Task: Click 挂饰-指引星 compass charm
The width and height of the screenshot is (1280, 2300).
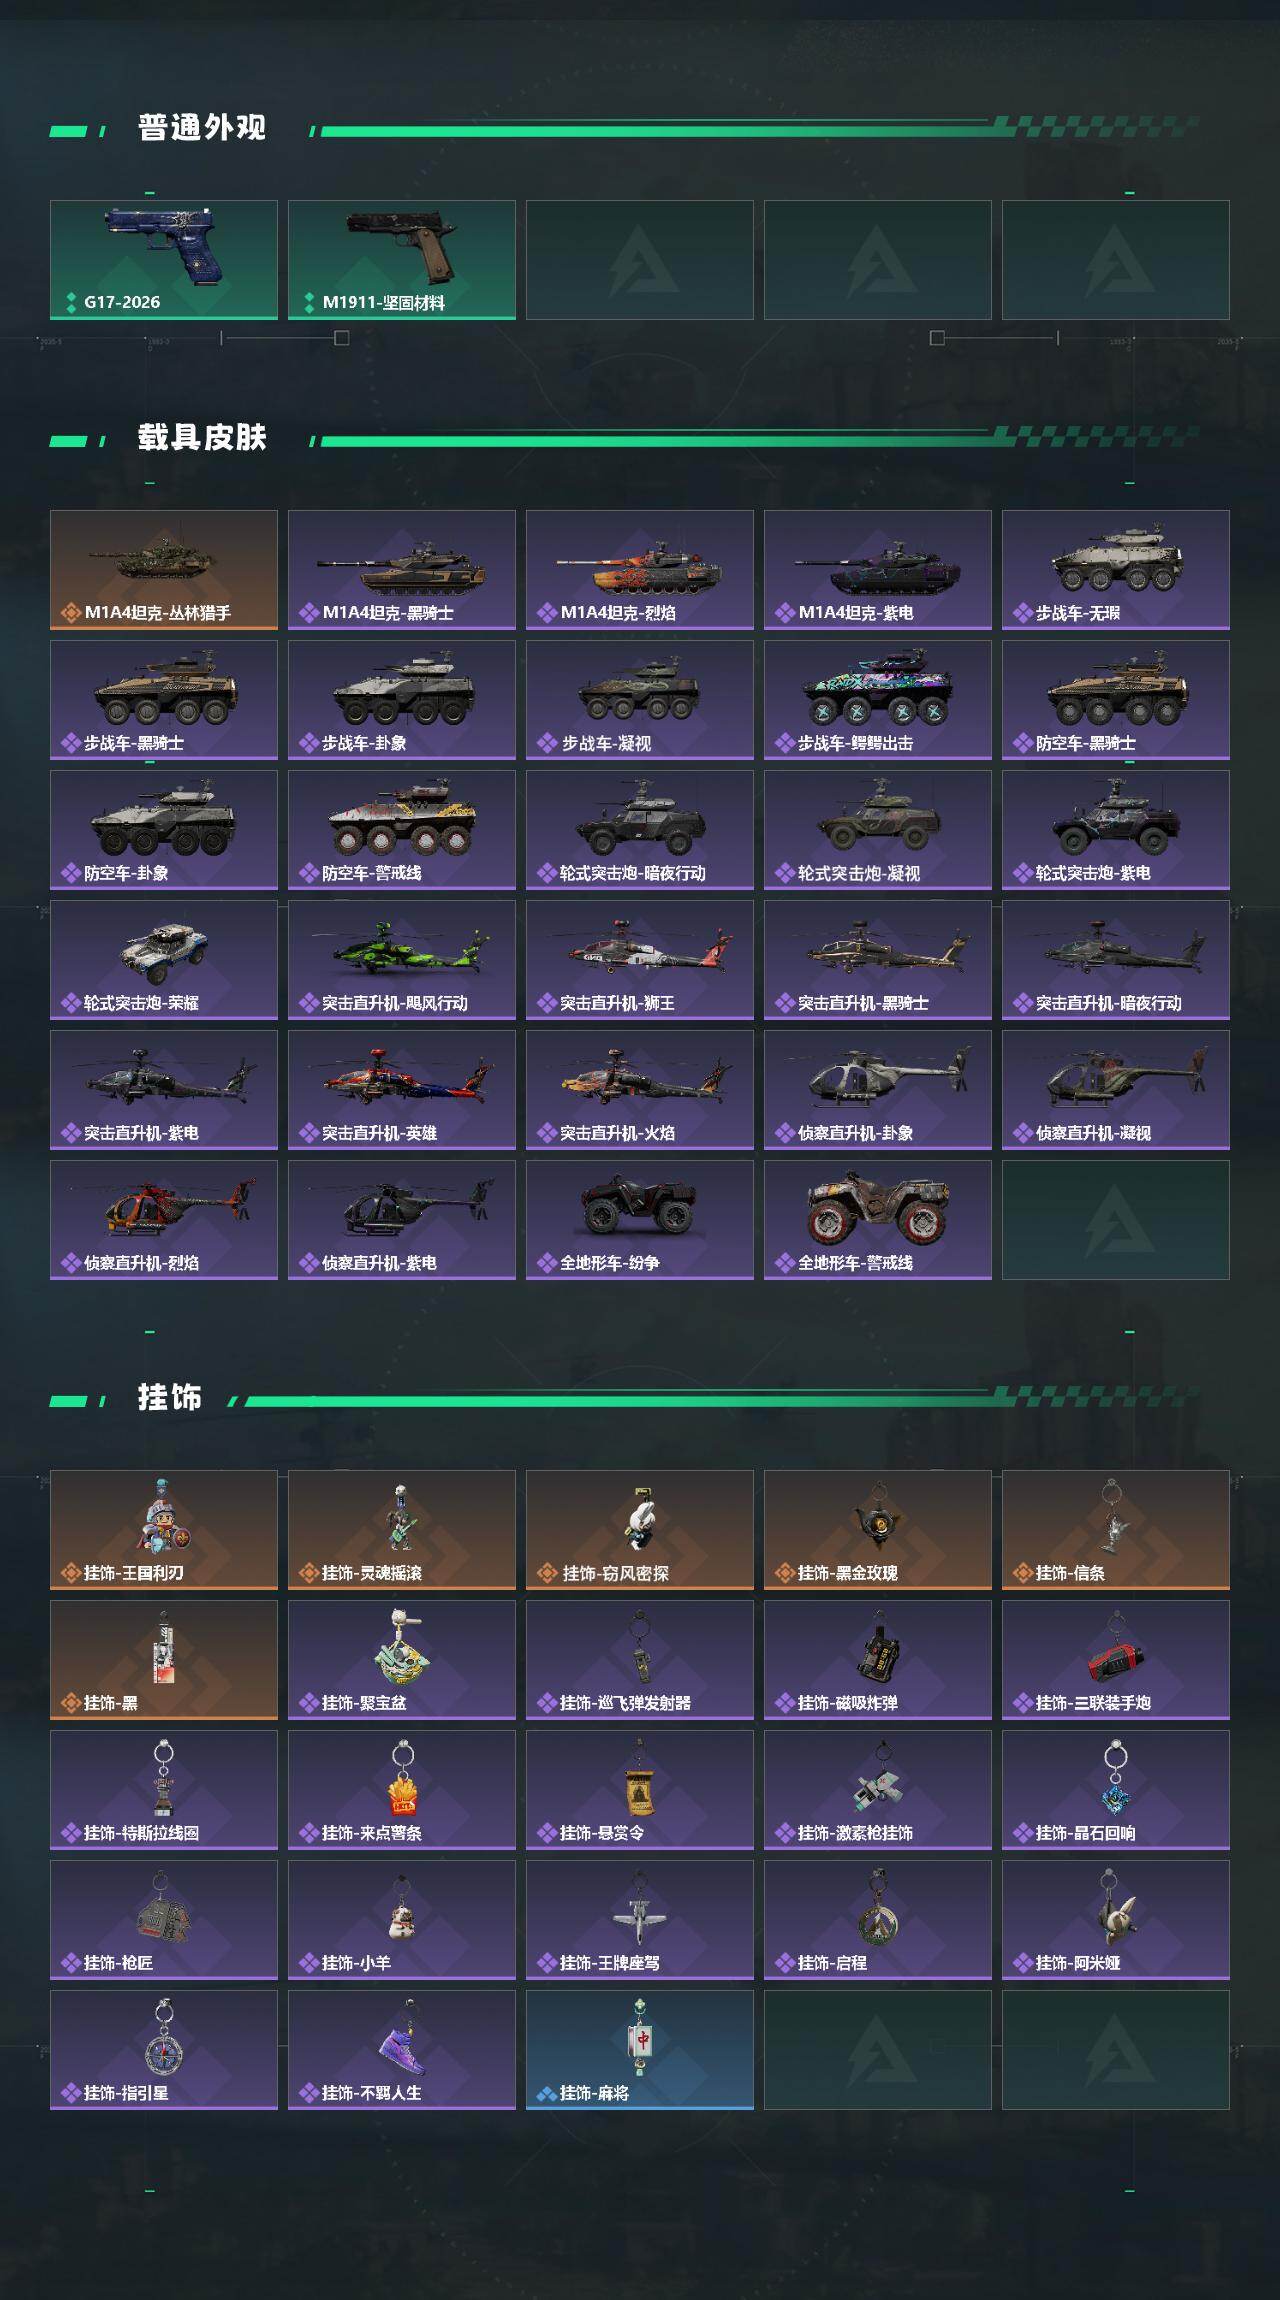Action: 164,2050
